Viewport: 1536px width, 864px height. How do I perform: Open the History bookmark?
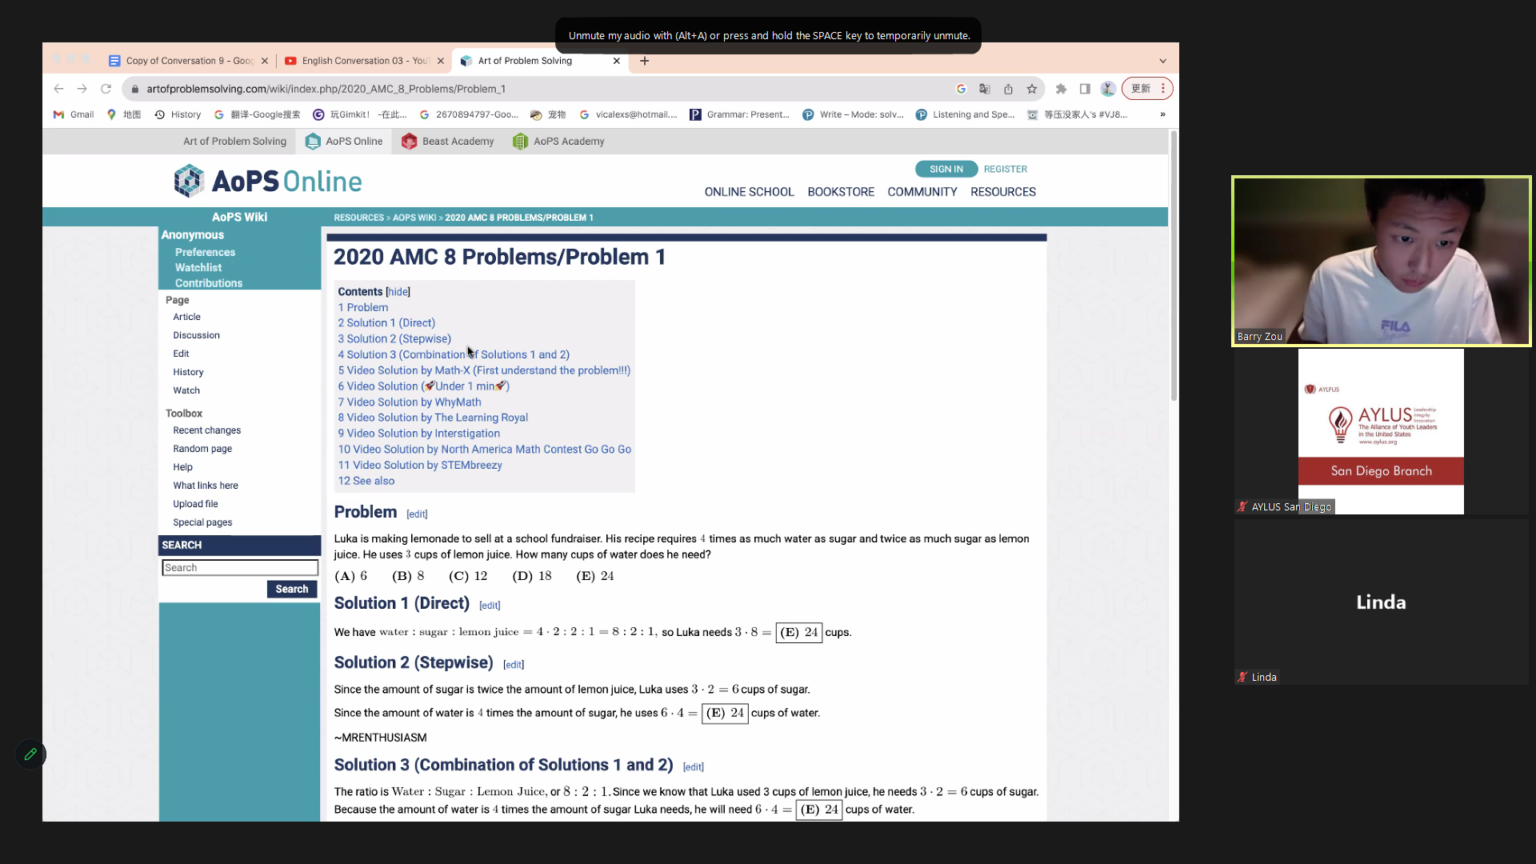178,115
